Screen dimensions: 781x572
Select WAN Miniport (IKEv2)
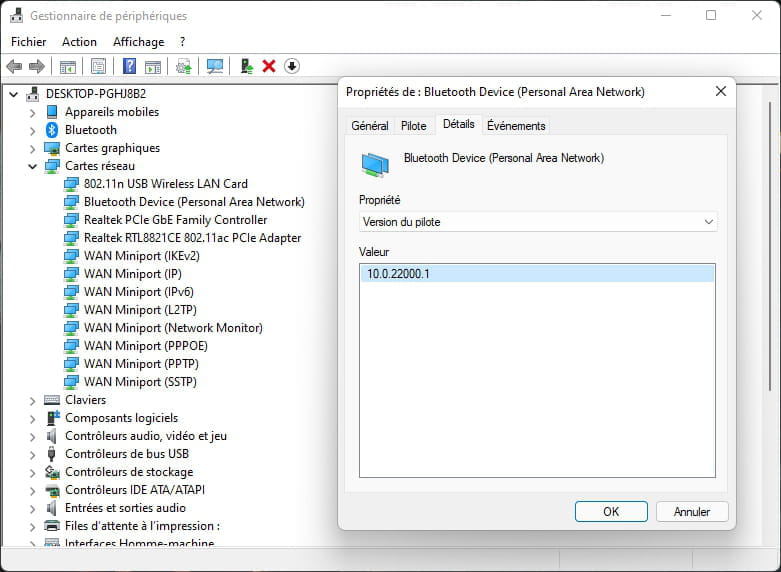(x=141, y=256)
